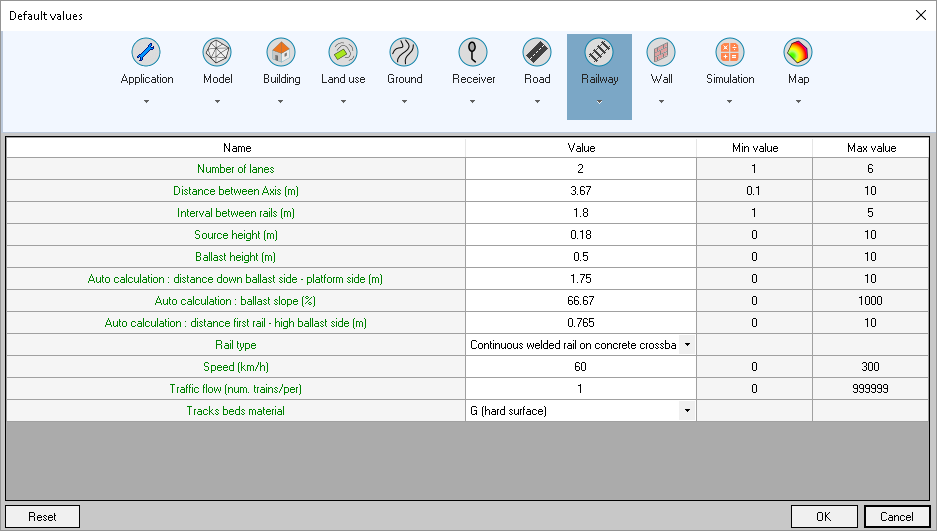Close the Default values dialog

[x=921, y=16]
